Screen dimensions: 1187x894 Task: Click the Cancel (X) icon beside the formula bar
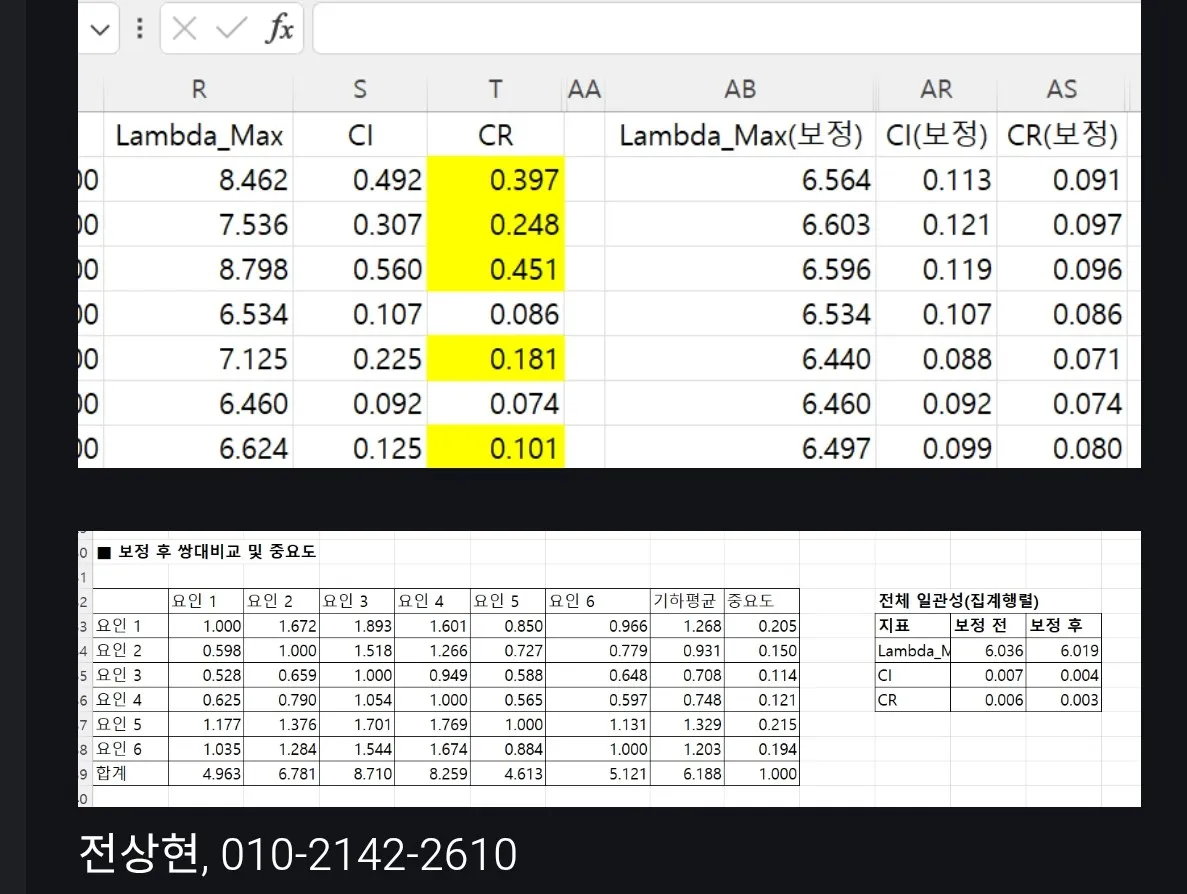click(184, 28)
